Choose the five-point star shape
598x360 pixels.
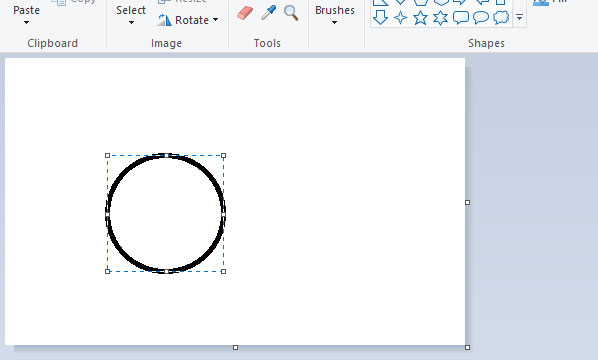[x=420, y=18]
